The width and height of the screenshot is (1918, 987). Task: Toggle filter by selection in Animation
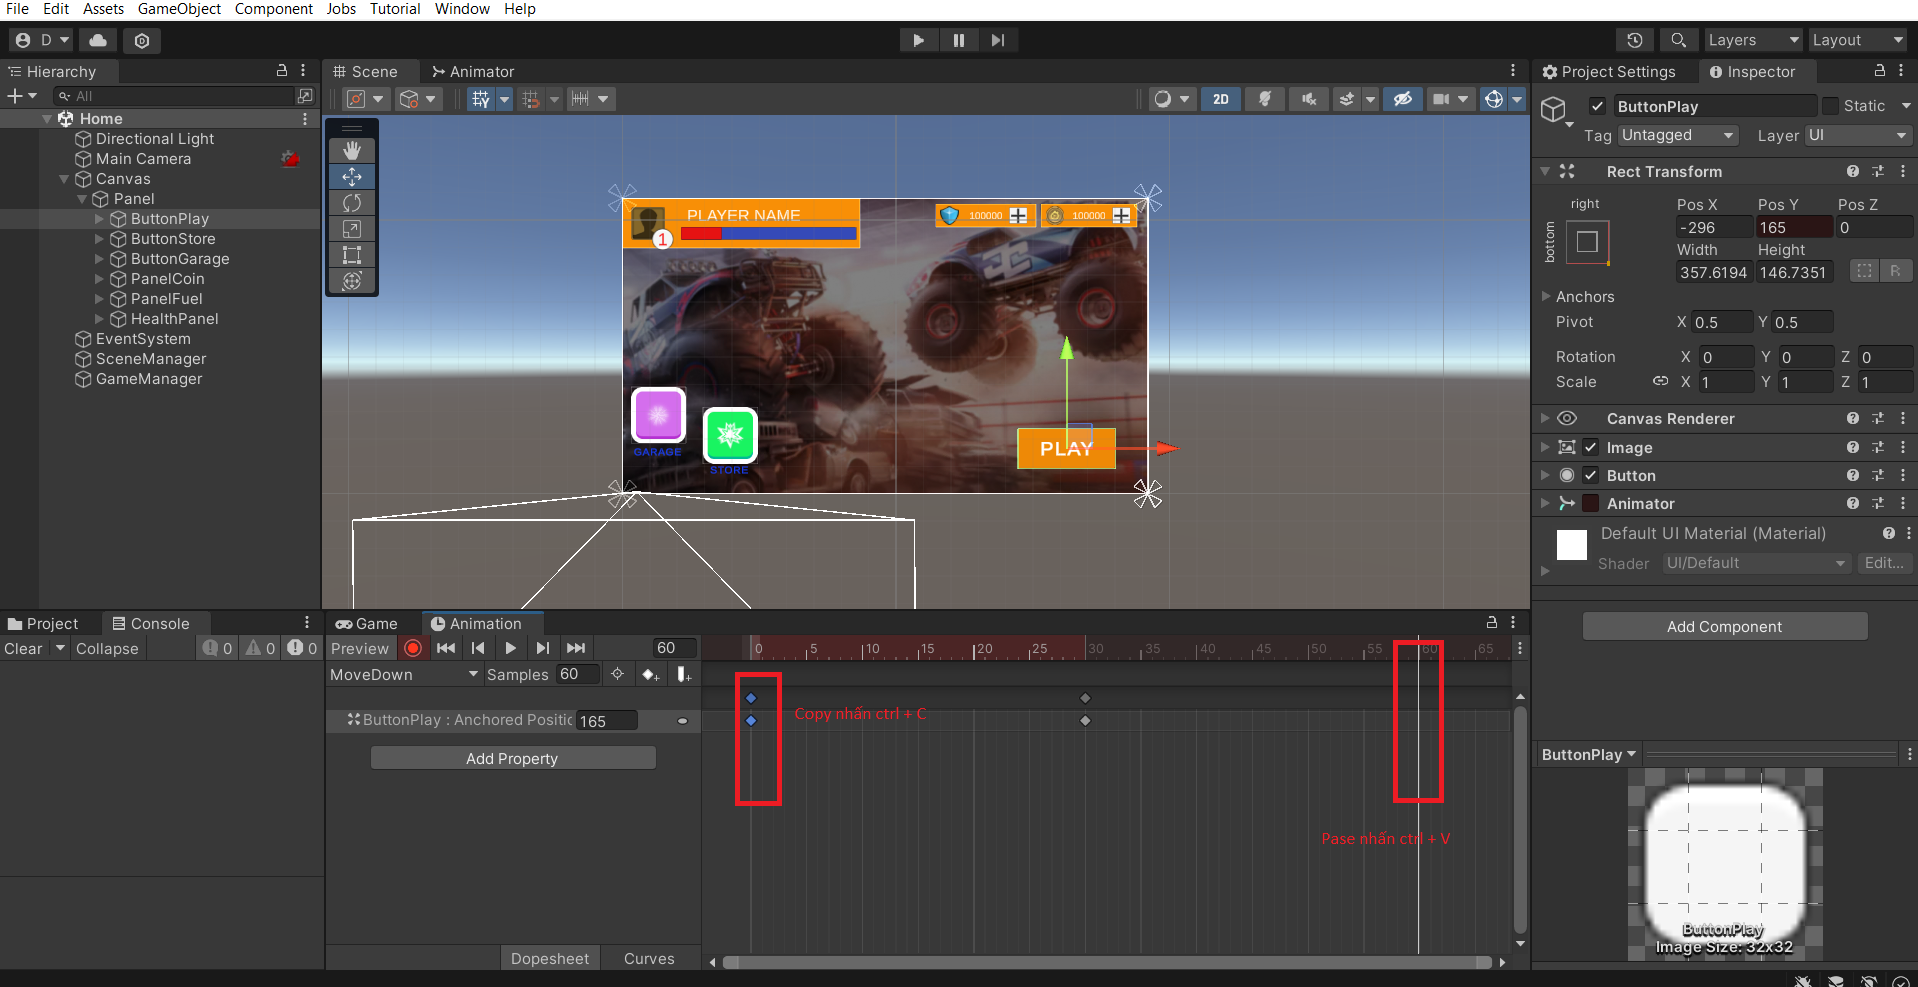(x=617, y=674)
